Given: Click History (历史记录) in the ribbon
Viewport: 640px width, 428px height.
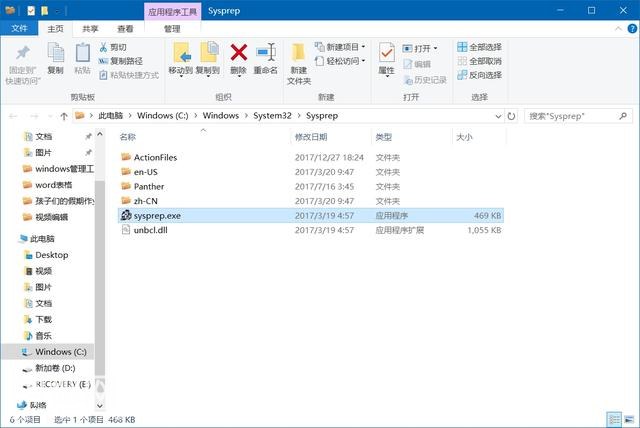Looking at the screenshot, I should 425,80.
